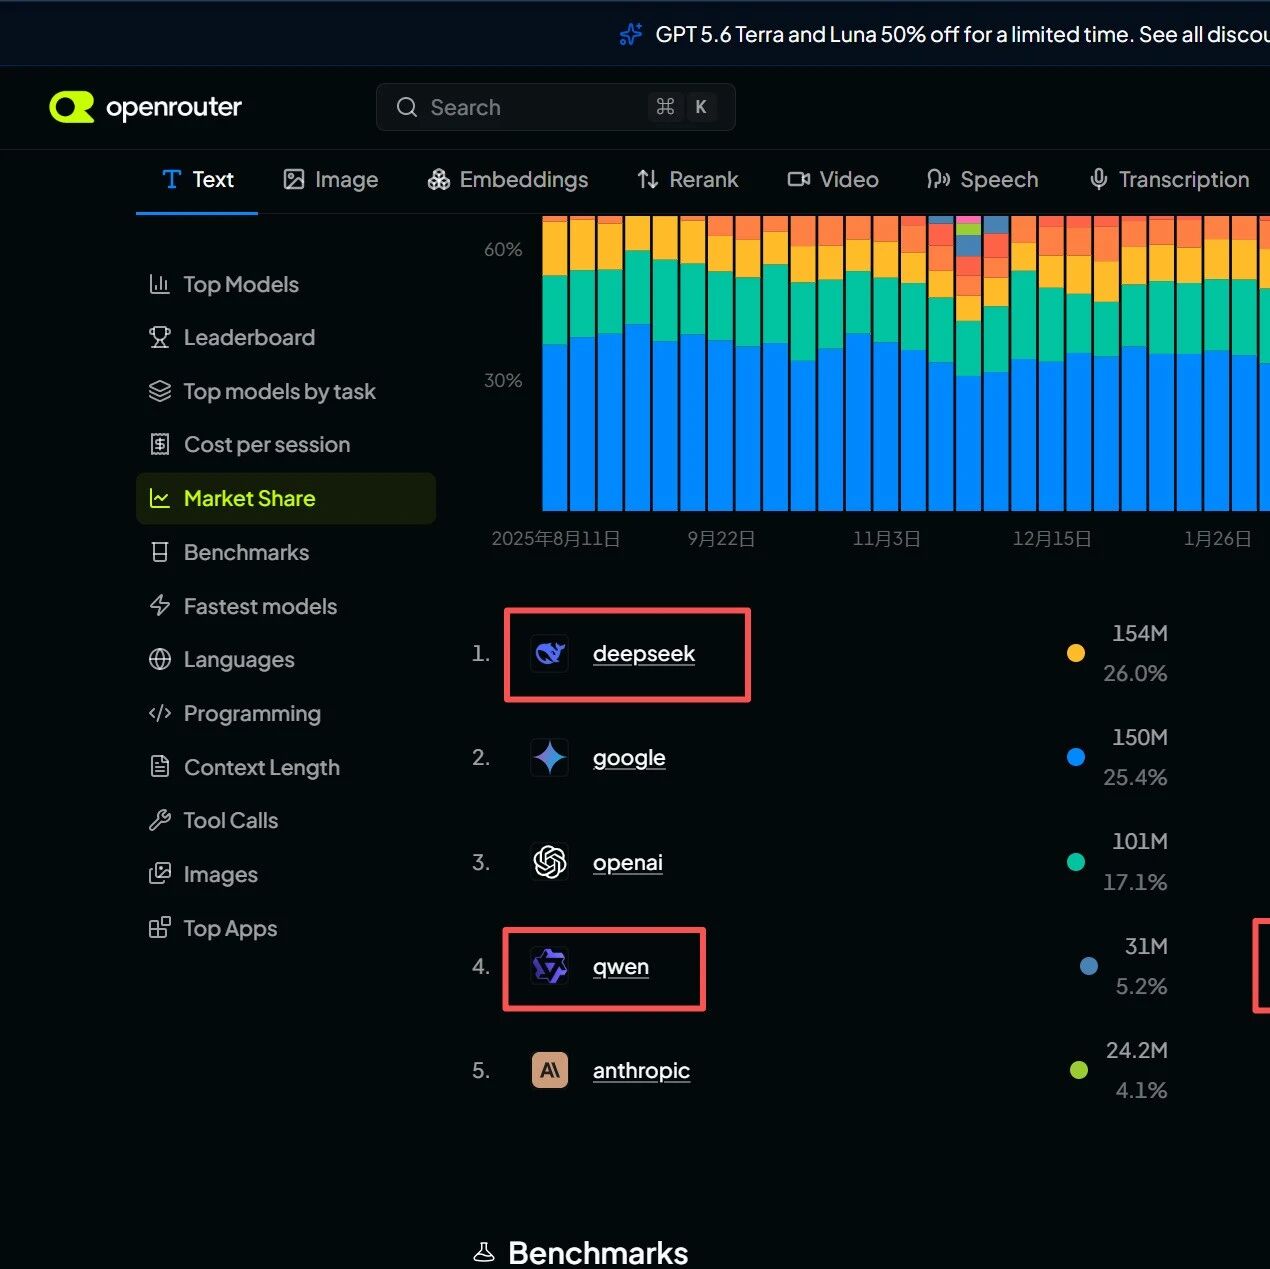Open the Transcription tab

[1169, 180]
